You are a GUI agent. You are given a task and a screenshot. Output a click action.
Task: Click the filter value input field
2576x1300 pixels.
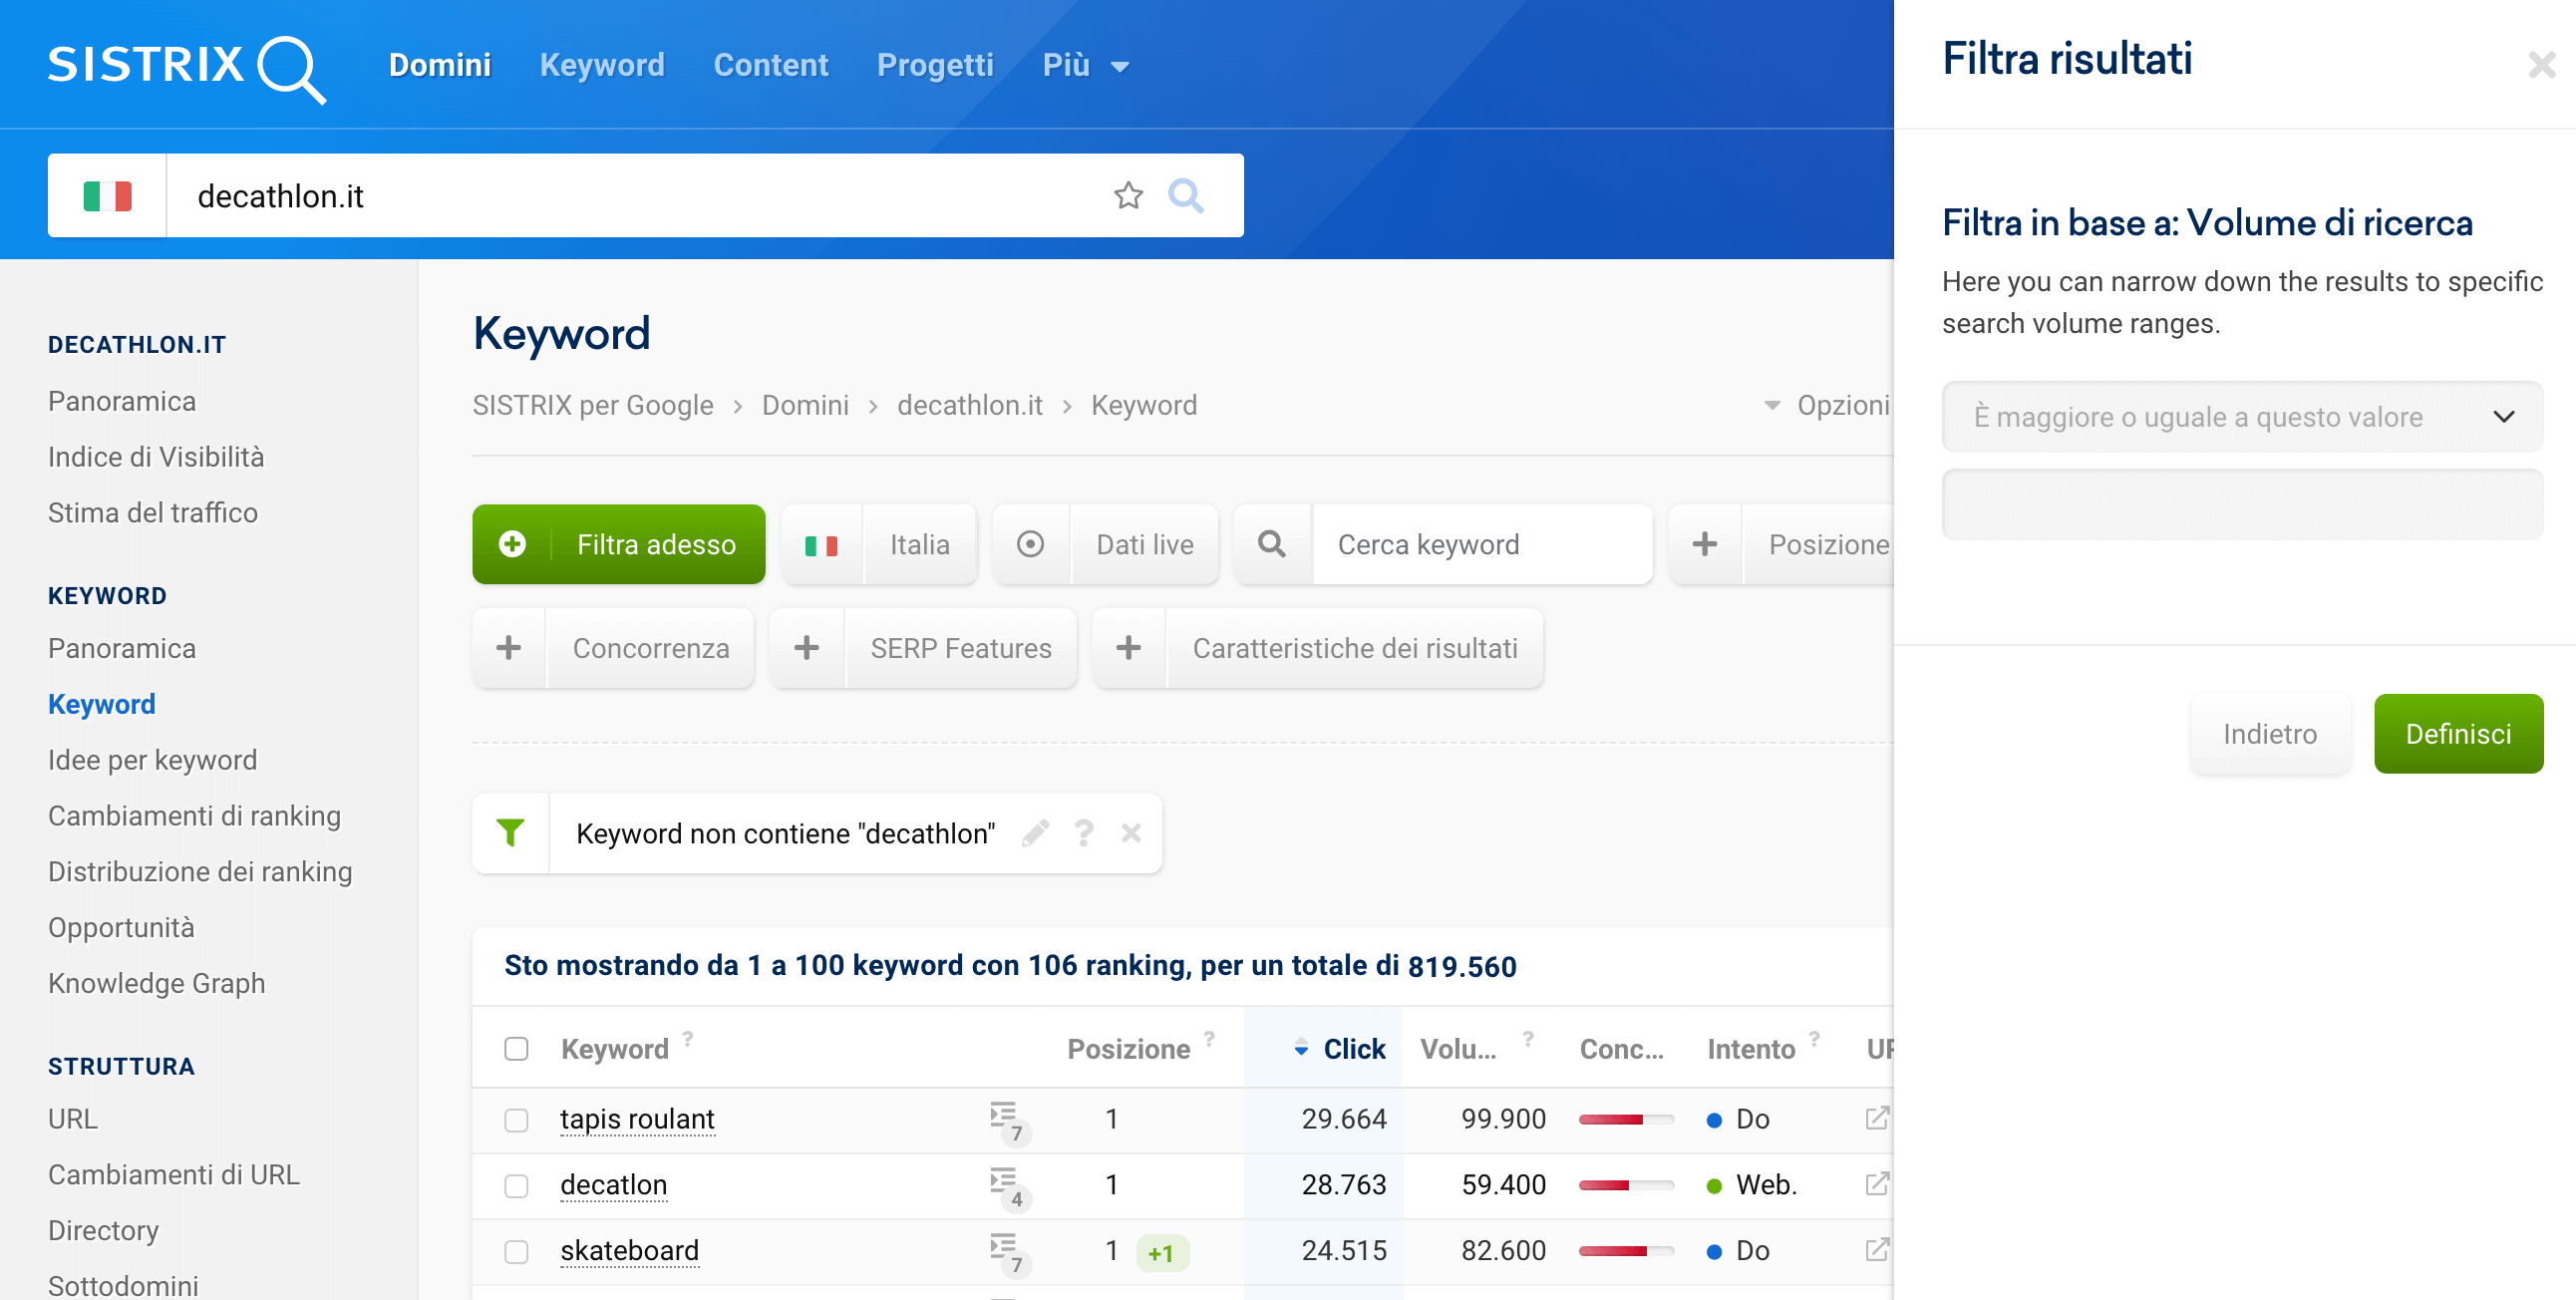point(2242,505)
